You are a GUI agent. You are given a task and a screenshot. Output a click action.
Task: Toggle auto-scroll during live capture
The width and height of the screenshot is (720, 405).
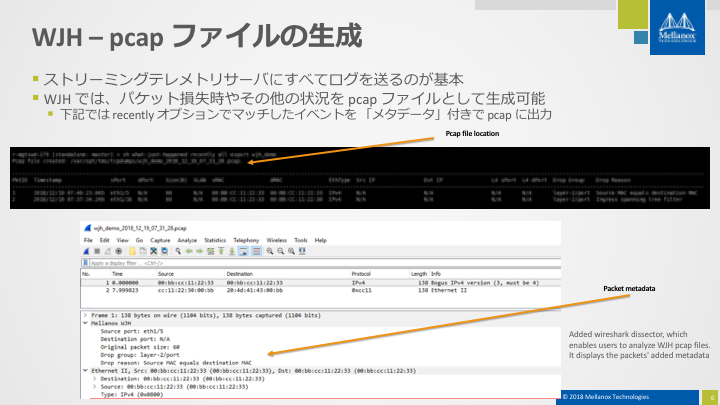pyautogui.click(x=243, y=251)
